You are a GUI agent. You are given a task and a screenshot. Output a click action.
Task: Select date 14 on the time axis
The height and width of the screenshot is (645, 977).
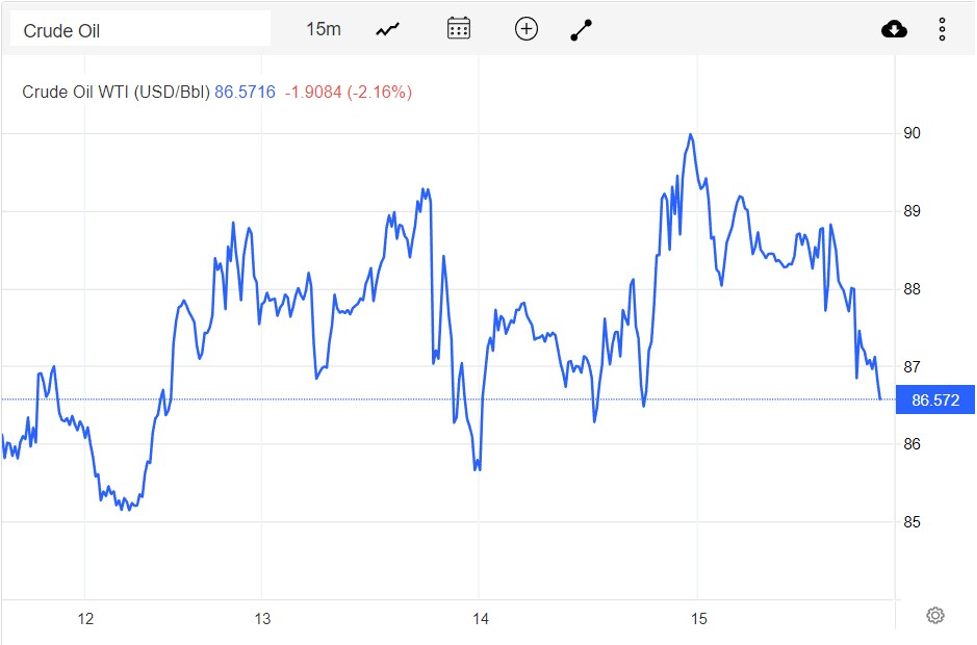pyautogui.click(x=481, y=619)
